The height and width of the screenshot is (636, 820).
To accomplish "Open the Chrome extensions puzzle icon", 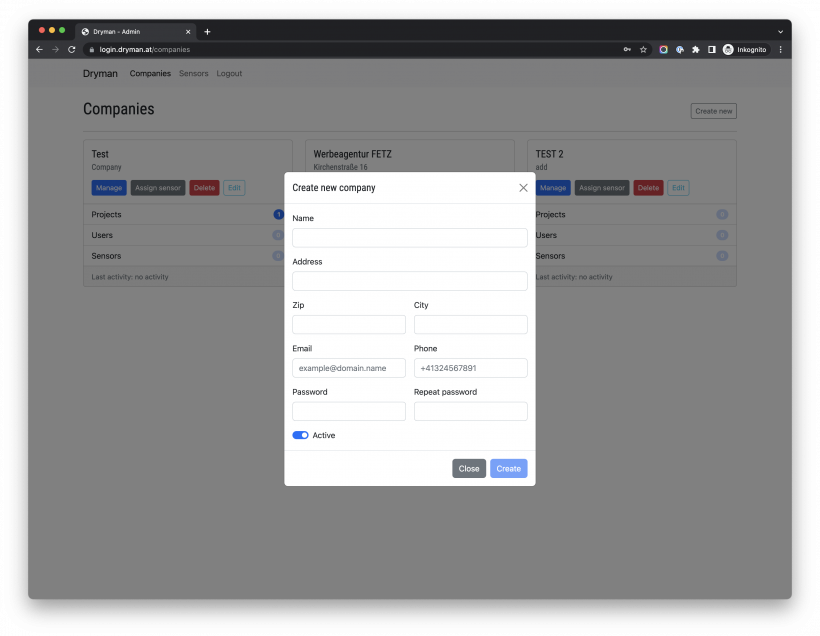I will pos(695,49).
